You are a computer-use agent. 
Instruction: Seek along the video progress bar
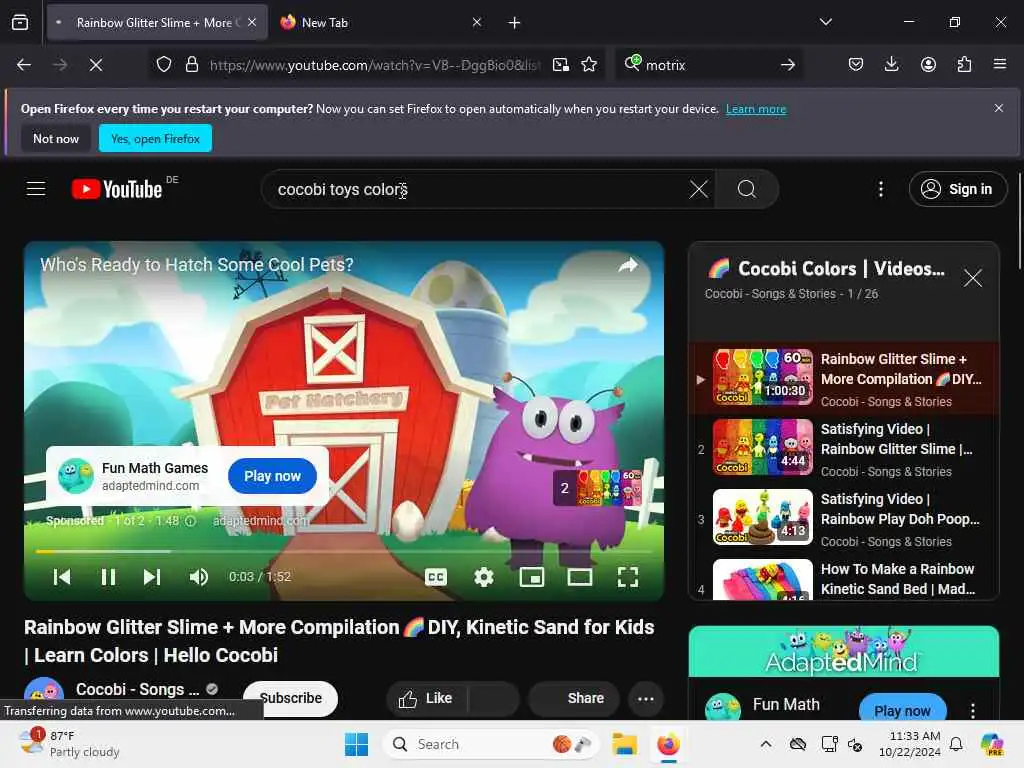tap(344, 552)
